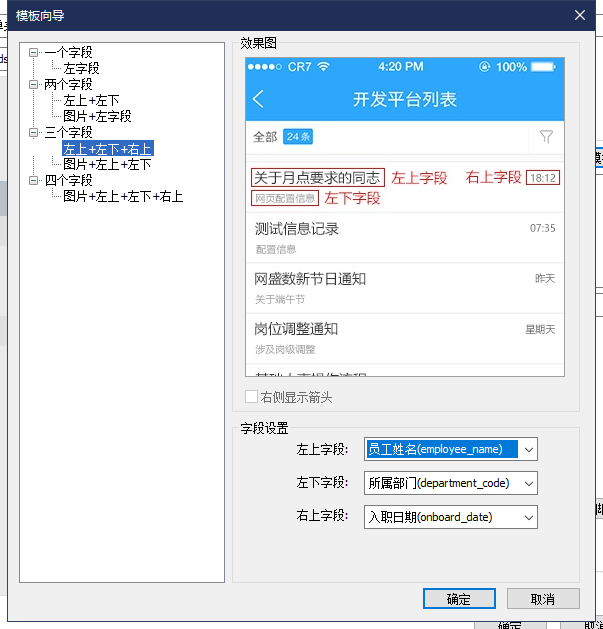Screen dimensions: 603x629
Task: Click 岗位调整通知 row in preview
Action: tap(405, 339)
